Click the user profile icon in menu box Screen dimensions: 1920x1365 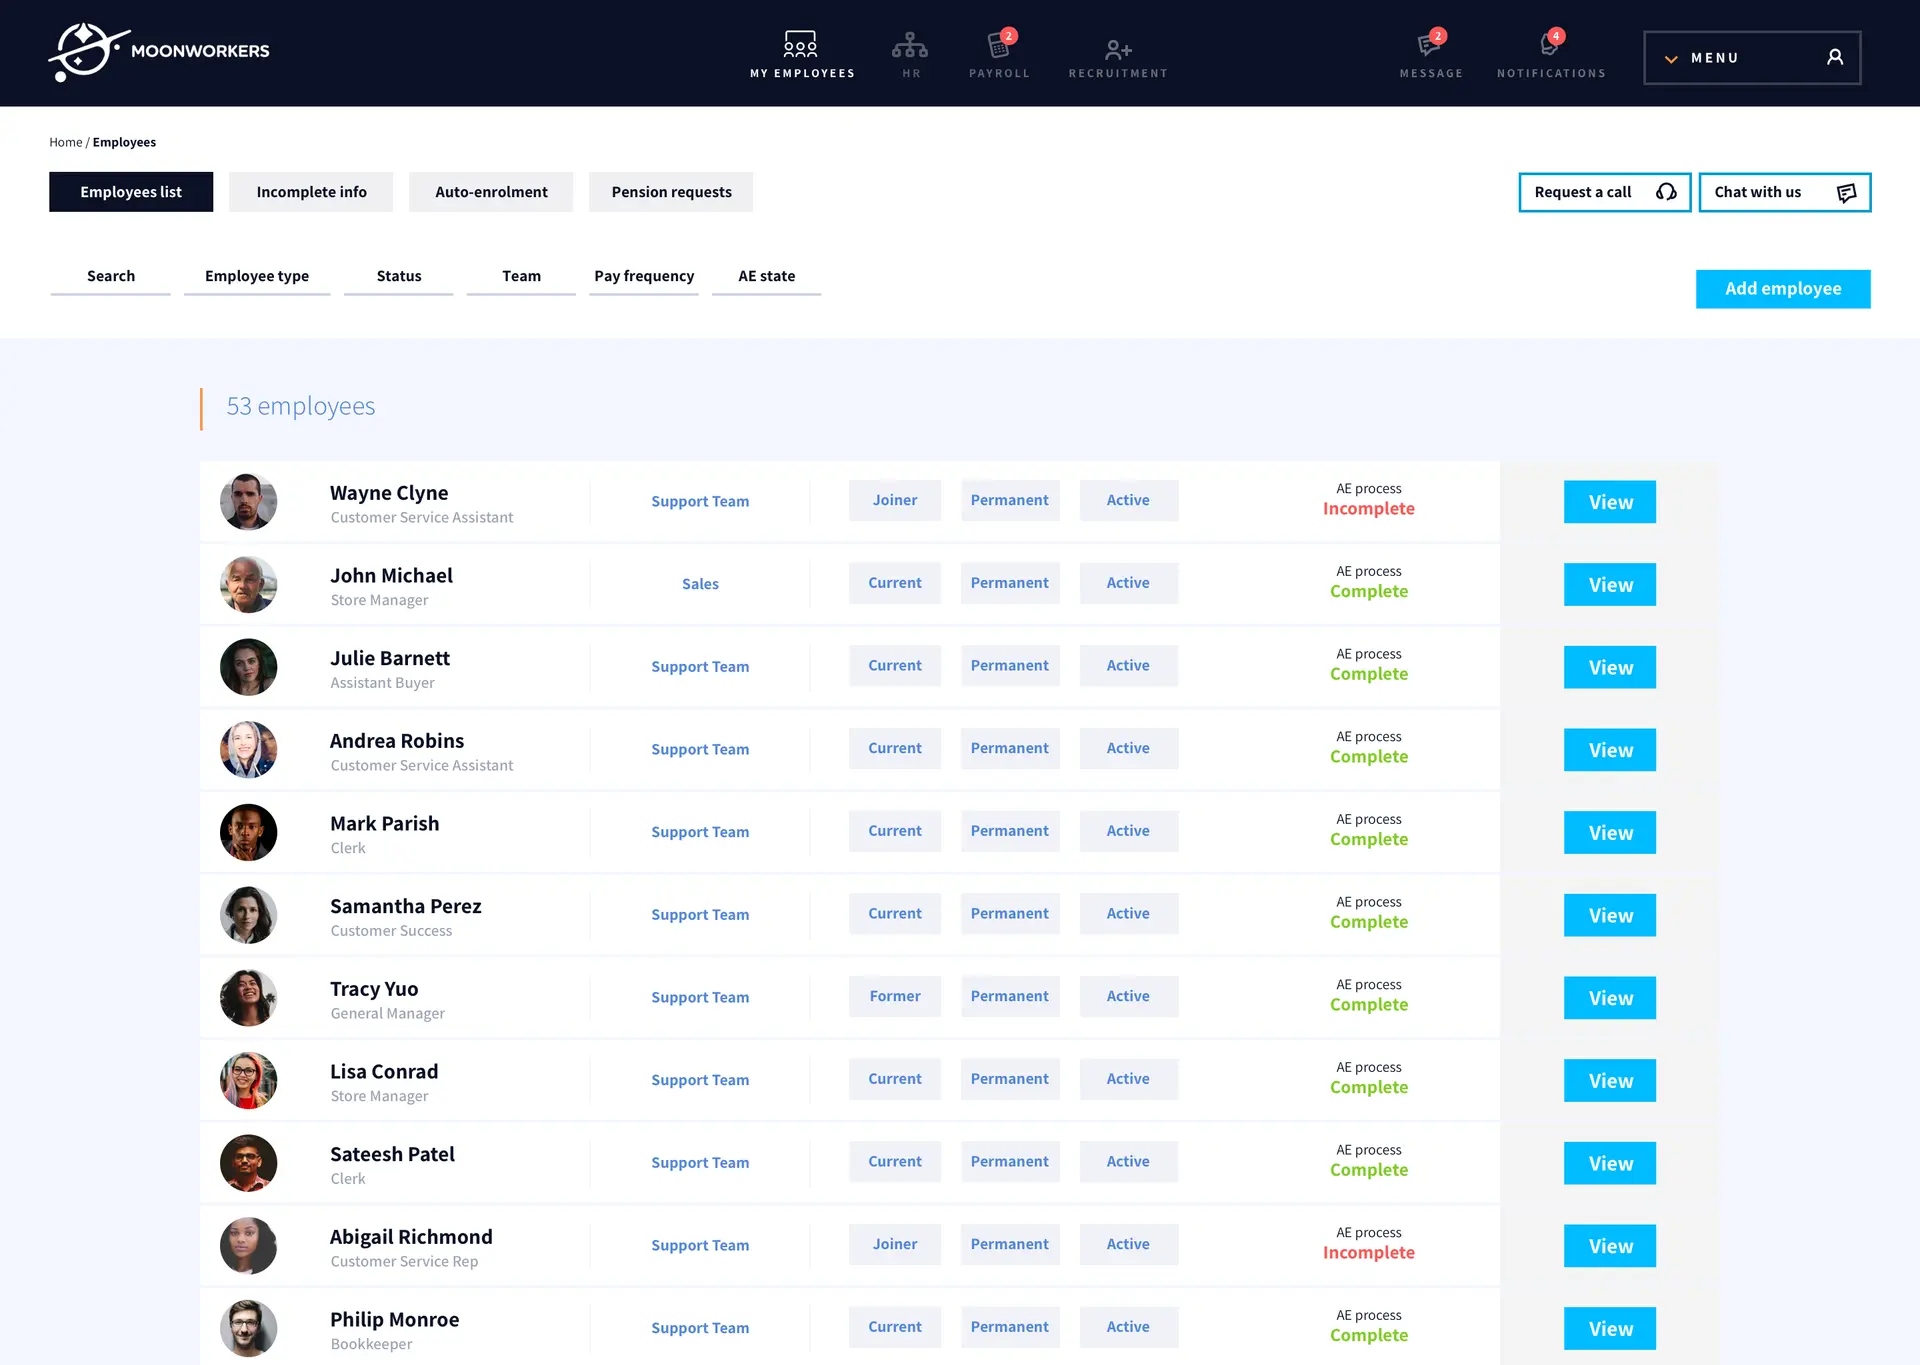tap(1835, 57)
